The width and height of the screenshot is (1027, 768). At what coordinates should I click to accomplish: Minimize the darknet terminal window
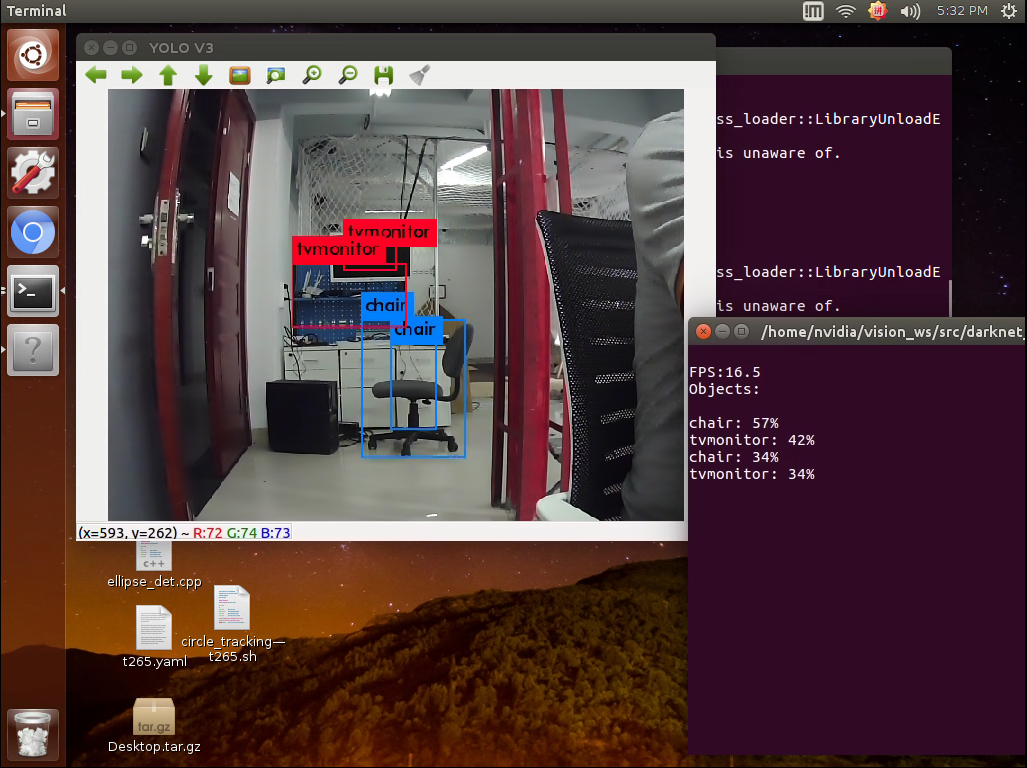(x=722, y=331)
